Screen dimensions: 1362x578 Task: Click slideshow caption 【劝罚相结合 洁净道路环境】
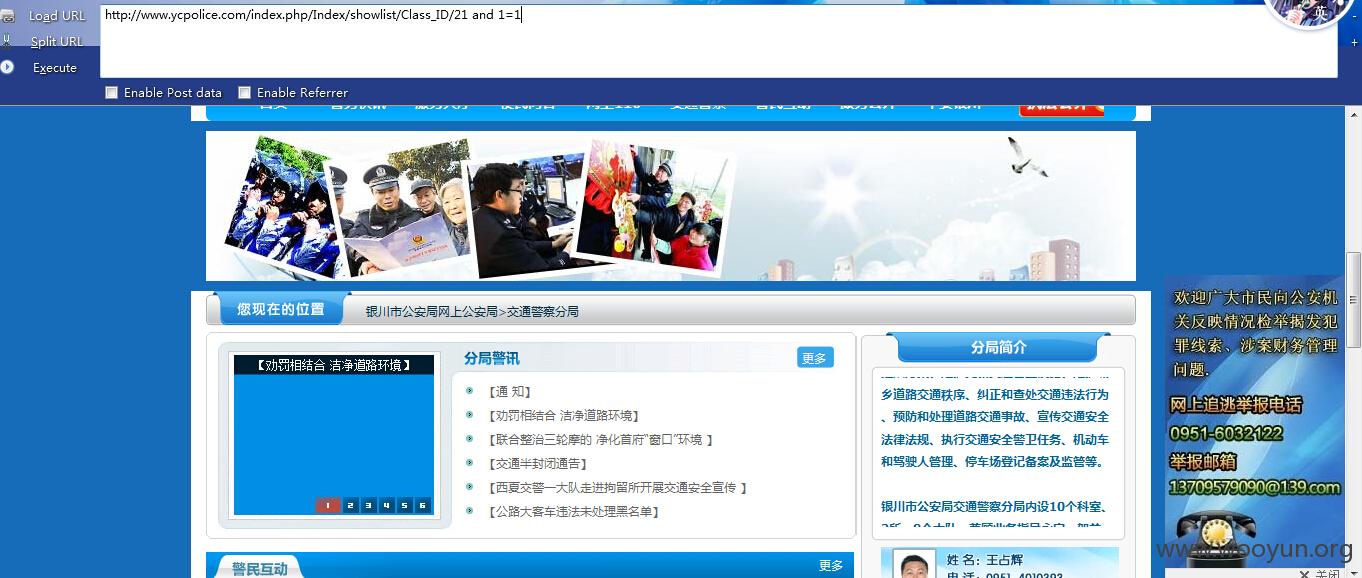tap(334, 365)
